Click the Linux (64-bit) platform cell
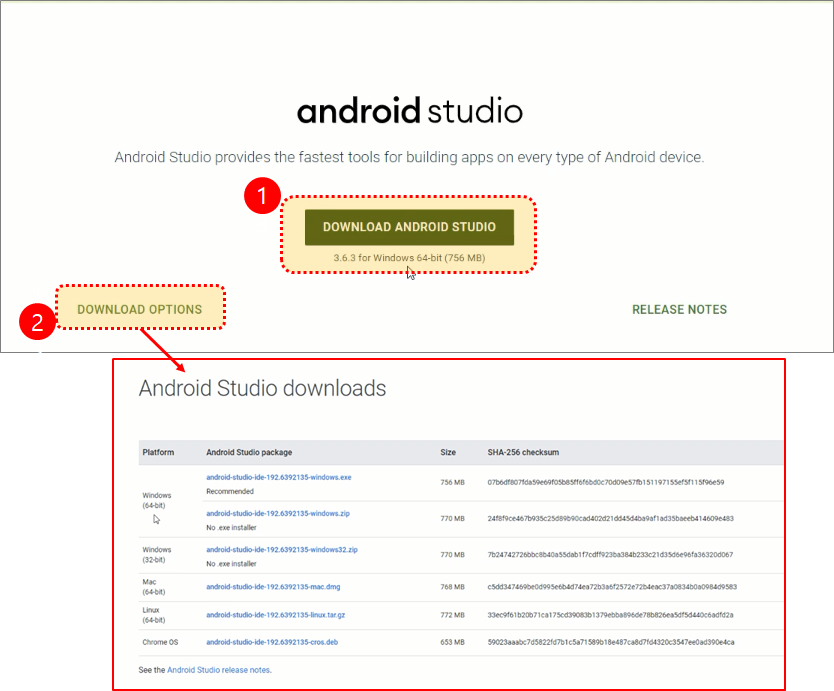 154,615
